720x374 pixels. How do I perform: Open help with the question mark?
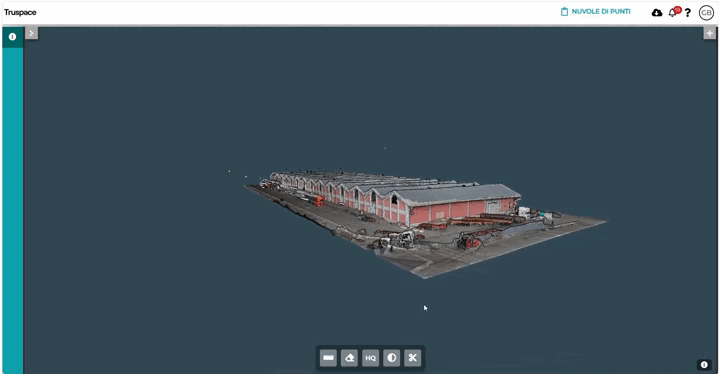click(x=687, y=13)
